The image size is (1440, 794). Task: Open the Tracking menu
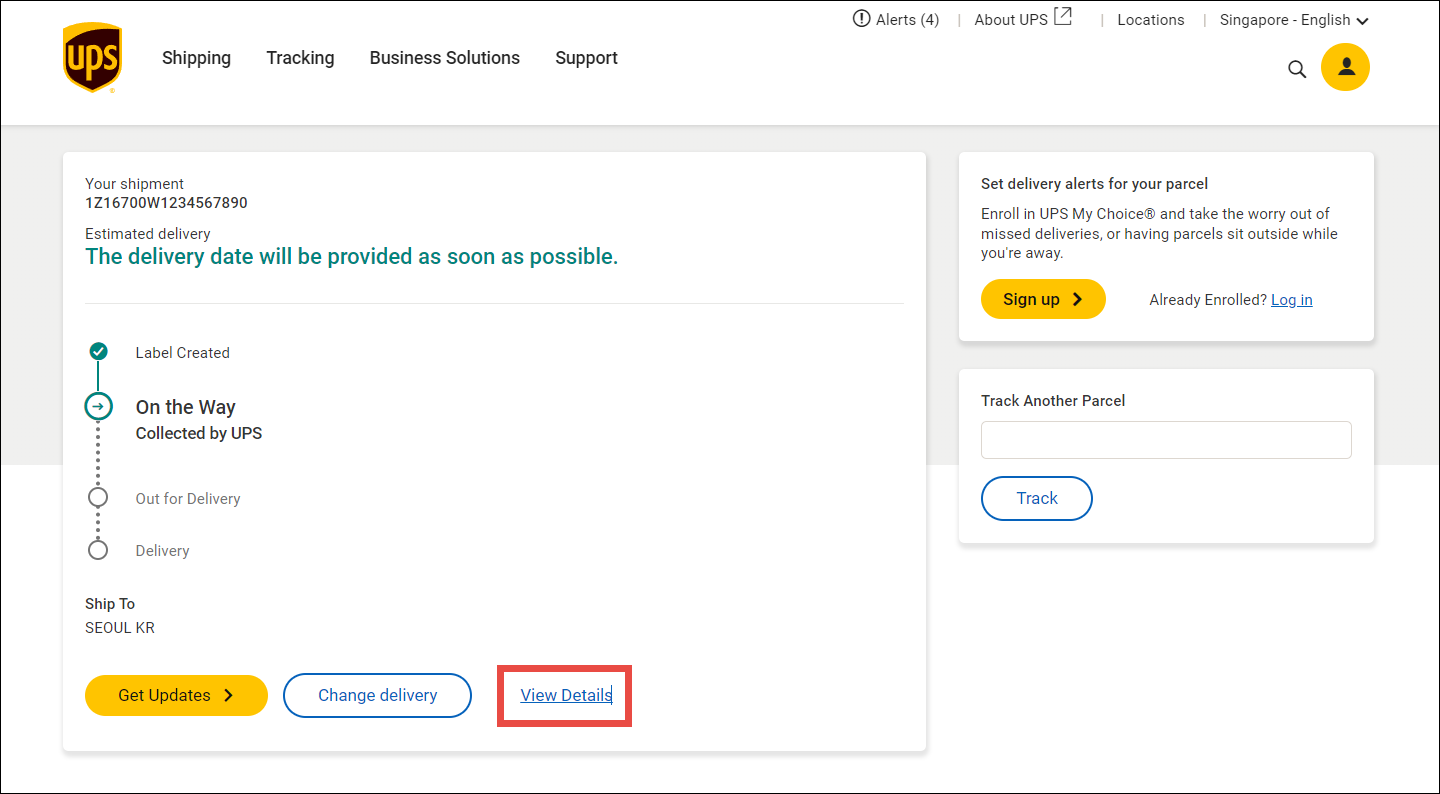(x=300, y=58)
